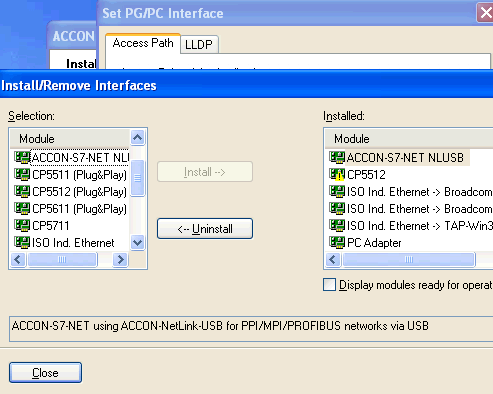493x394 pixels.
Task: Select CP5711 in Selection list
Action: 51,226
